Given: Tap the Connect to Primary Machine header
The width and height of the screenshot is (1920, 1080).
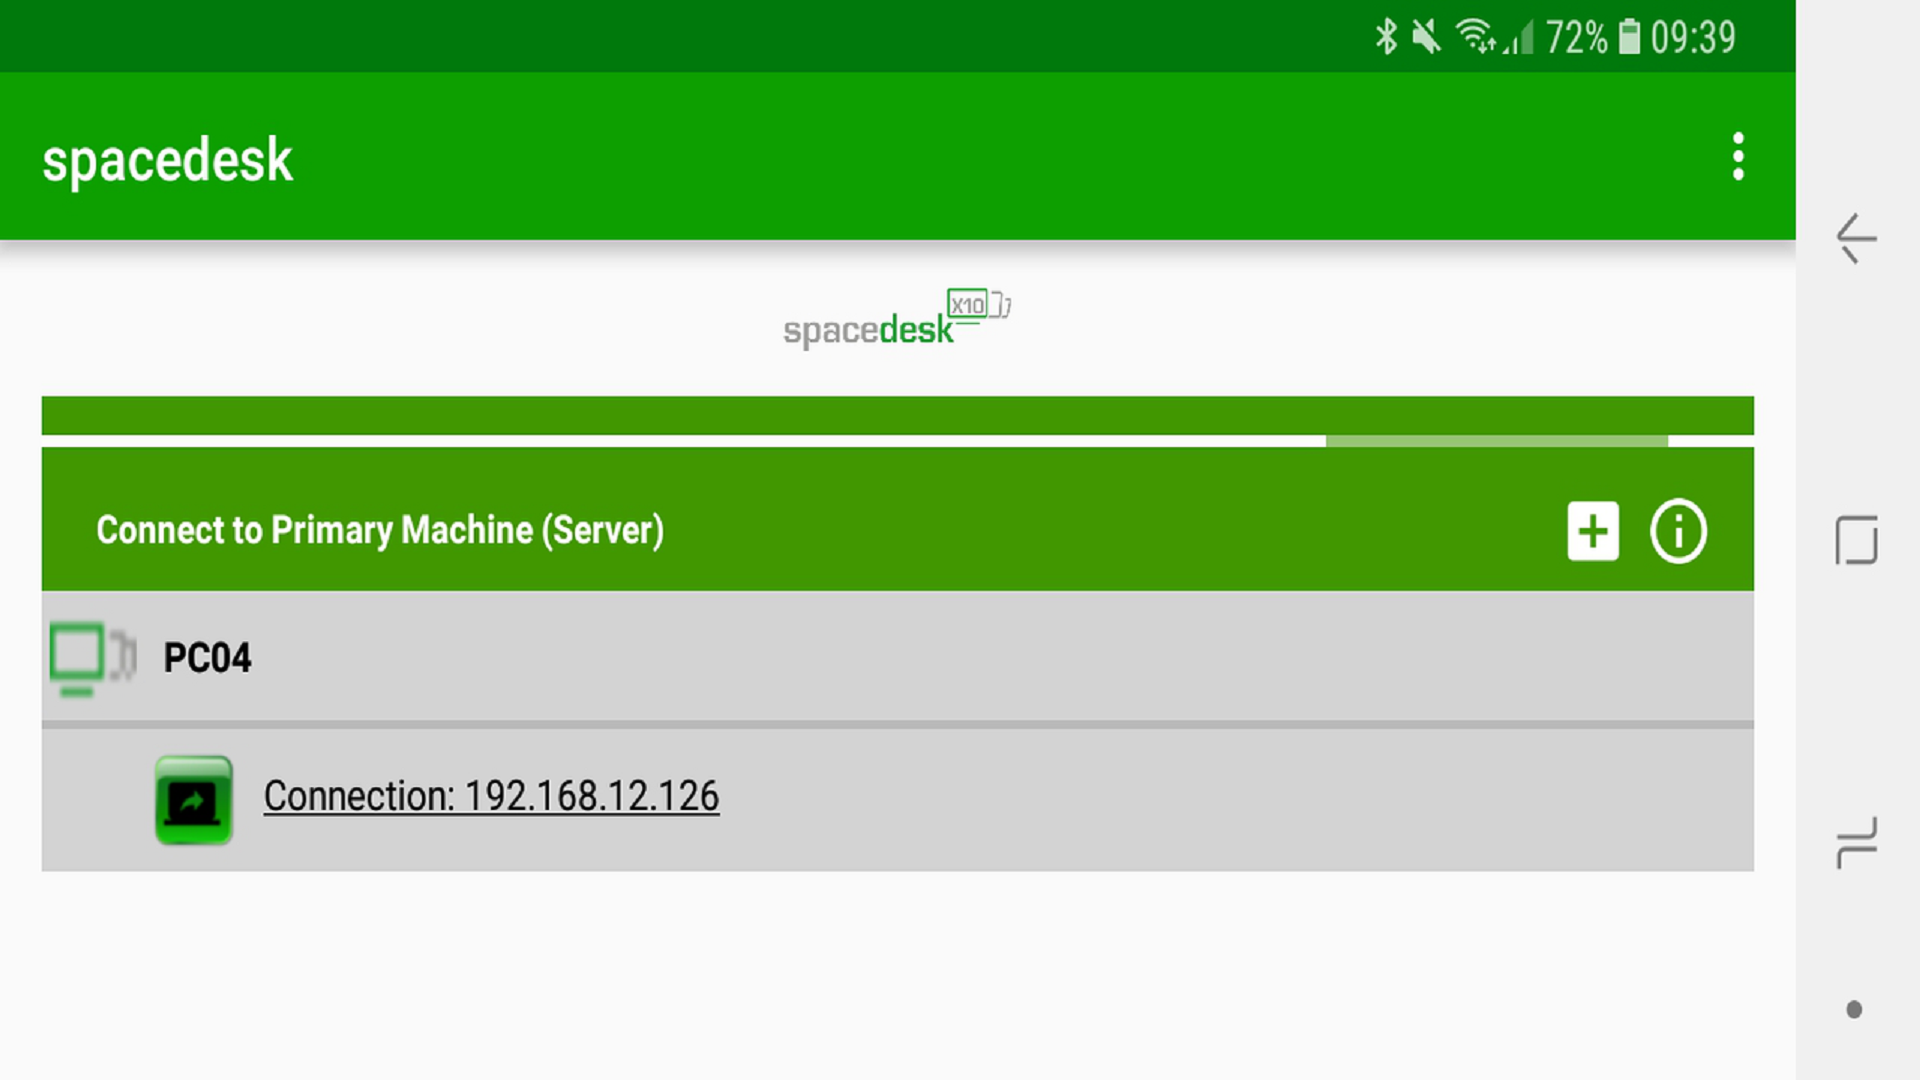Looking at the screenshot, I should pos(380,530).
